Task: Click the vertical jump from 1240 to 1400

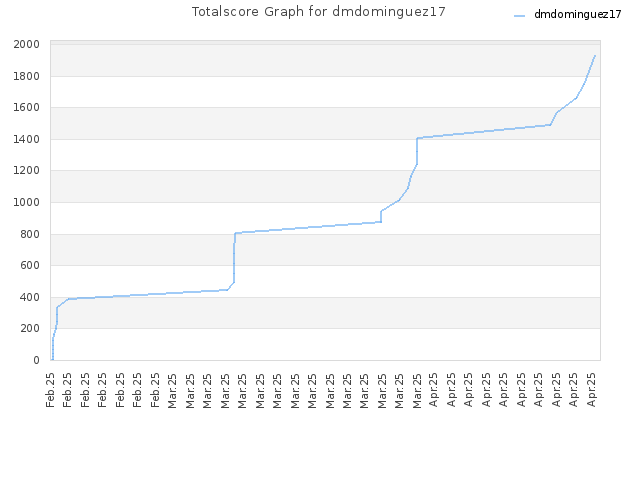Action: point(417,151)
